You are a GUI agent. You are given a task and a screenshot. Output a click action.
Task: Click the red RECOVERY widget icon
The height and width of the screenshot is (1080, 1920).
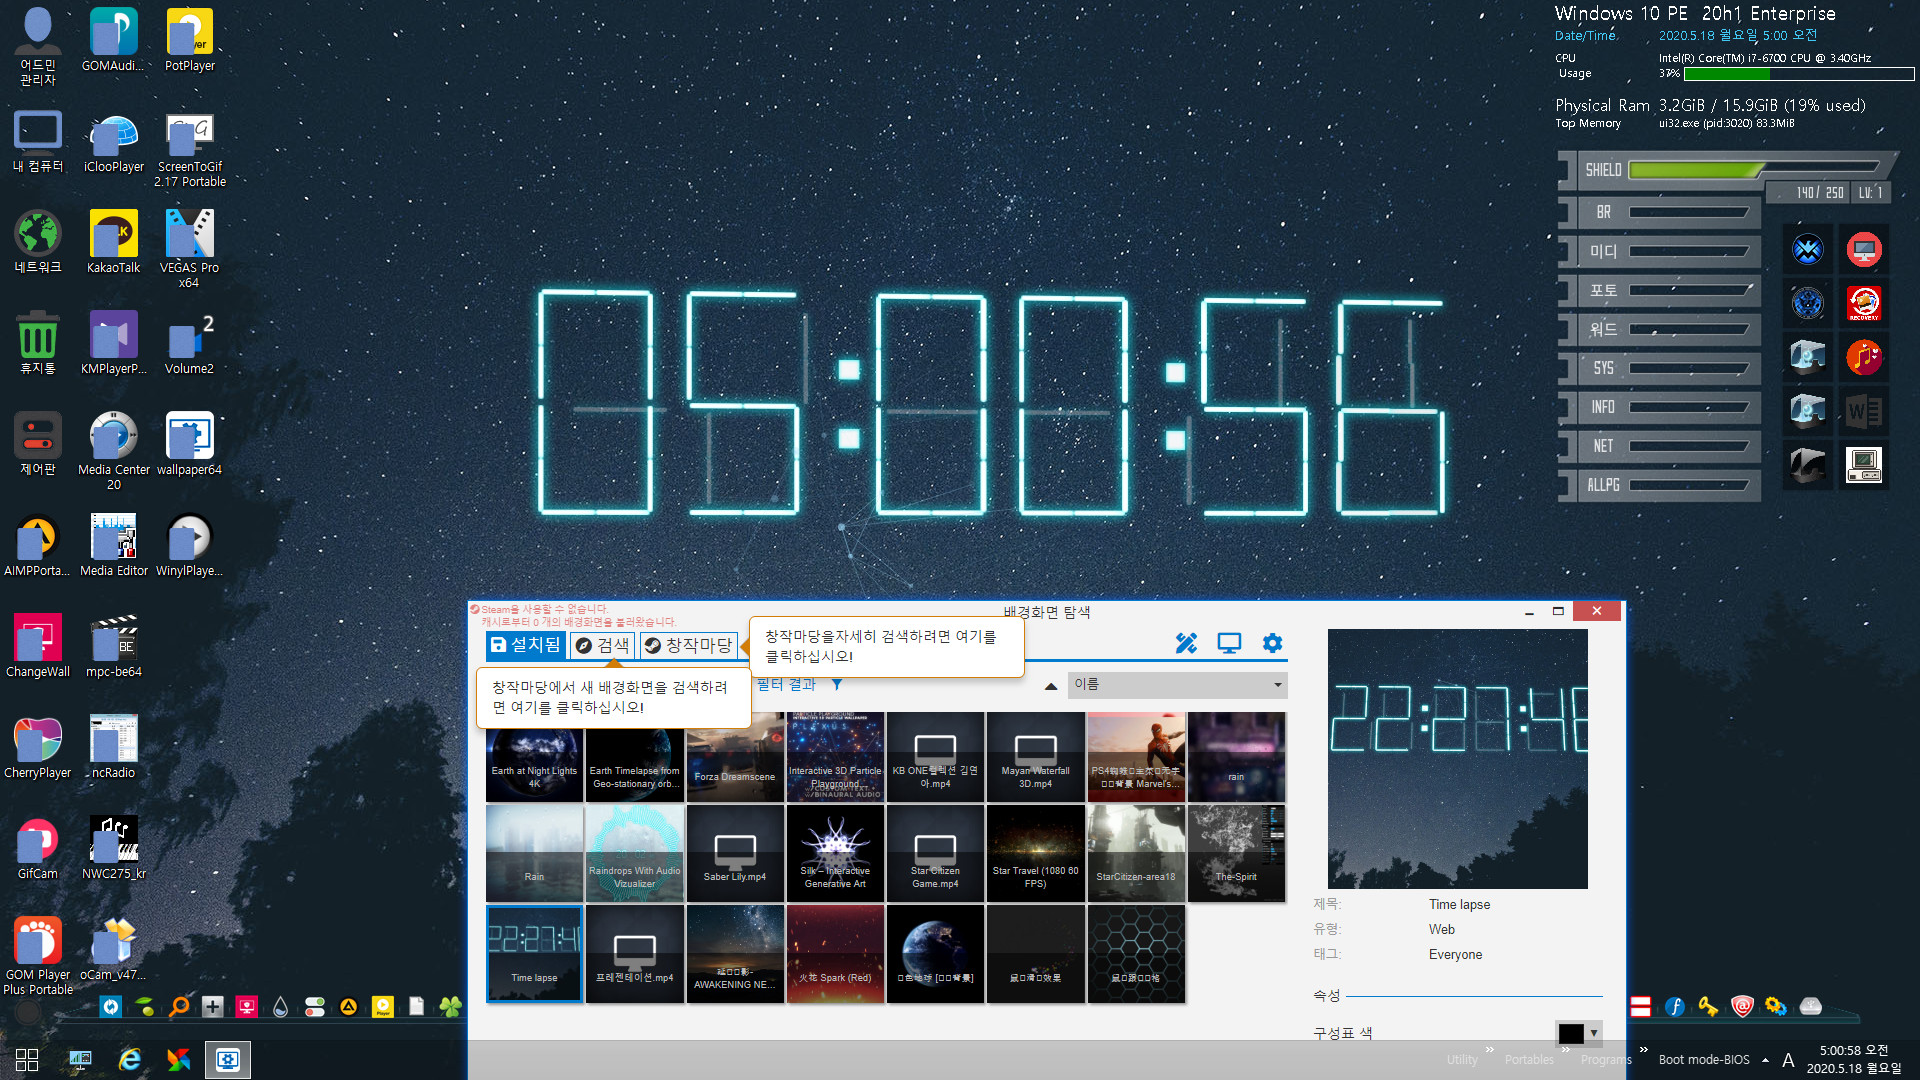pos(1864,303)
